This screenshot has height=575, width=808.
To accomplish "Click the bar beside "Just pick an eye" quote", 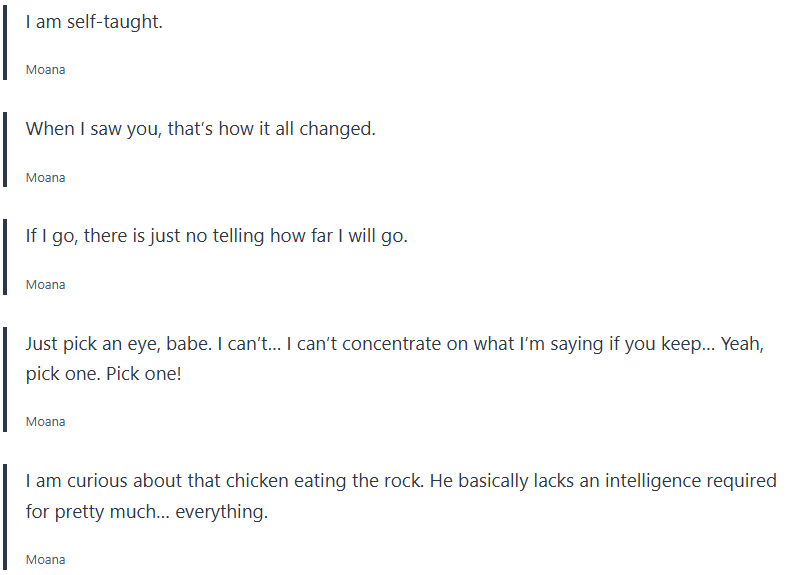I will tap(5, 379).
